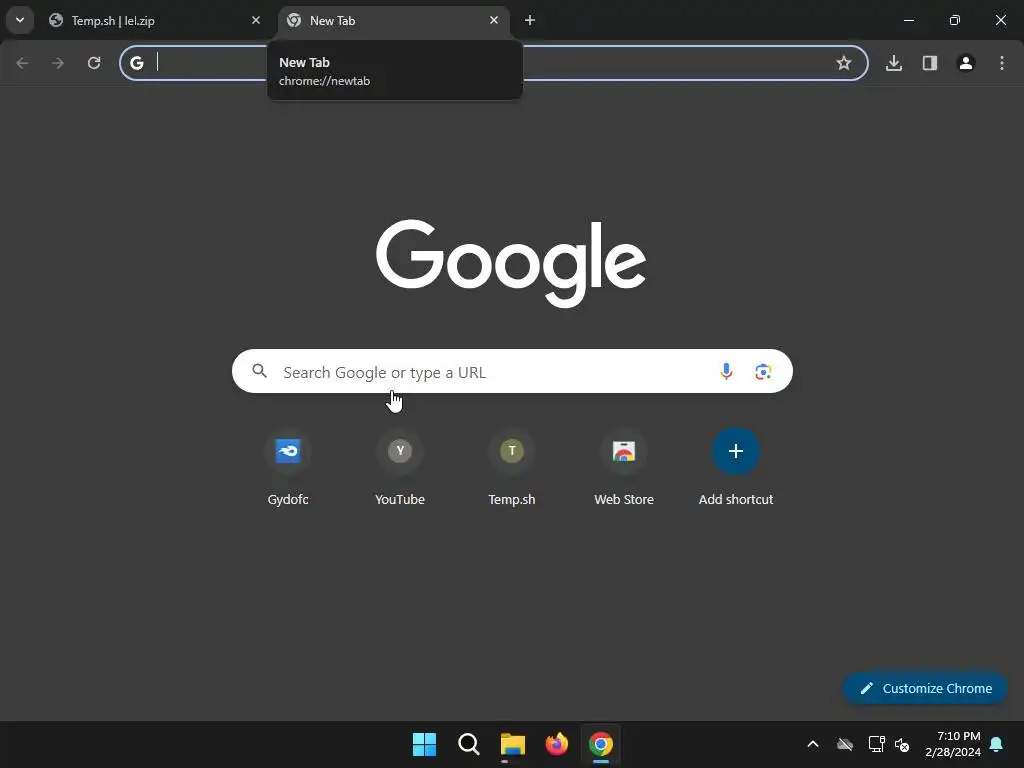Start voice search with microphone icon
The image size is (1024, 768).
coord(726,372)
